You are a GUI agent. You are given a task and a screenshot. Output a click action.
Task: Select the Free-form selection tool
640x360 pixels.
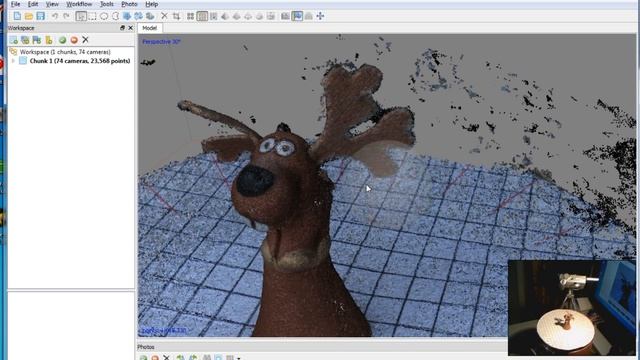116,16
